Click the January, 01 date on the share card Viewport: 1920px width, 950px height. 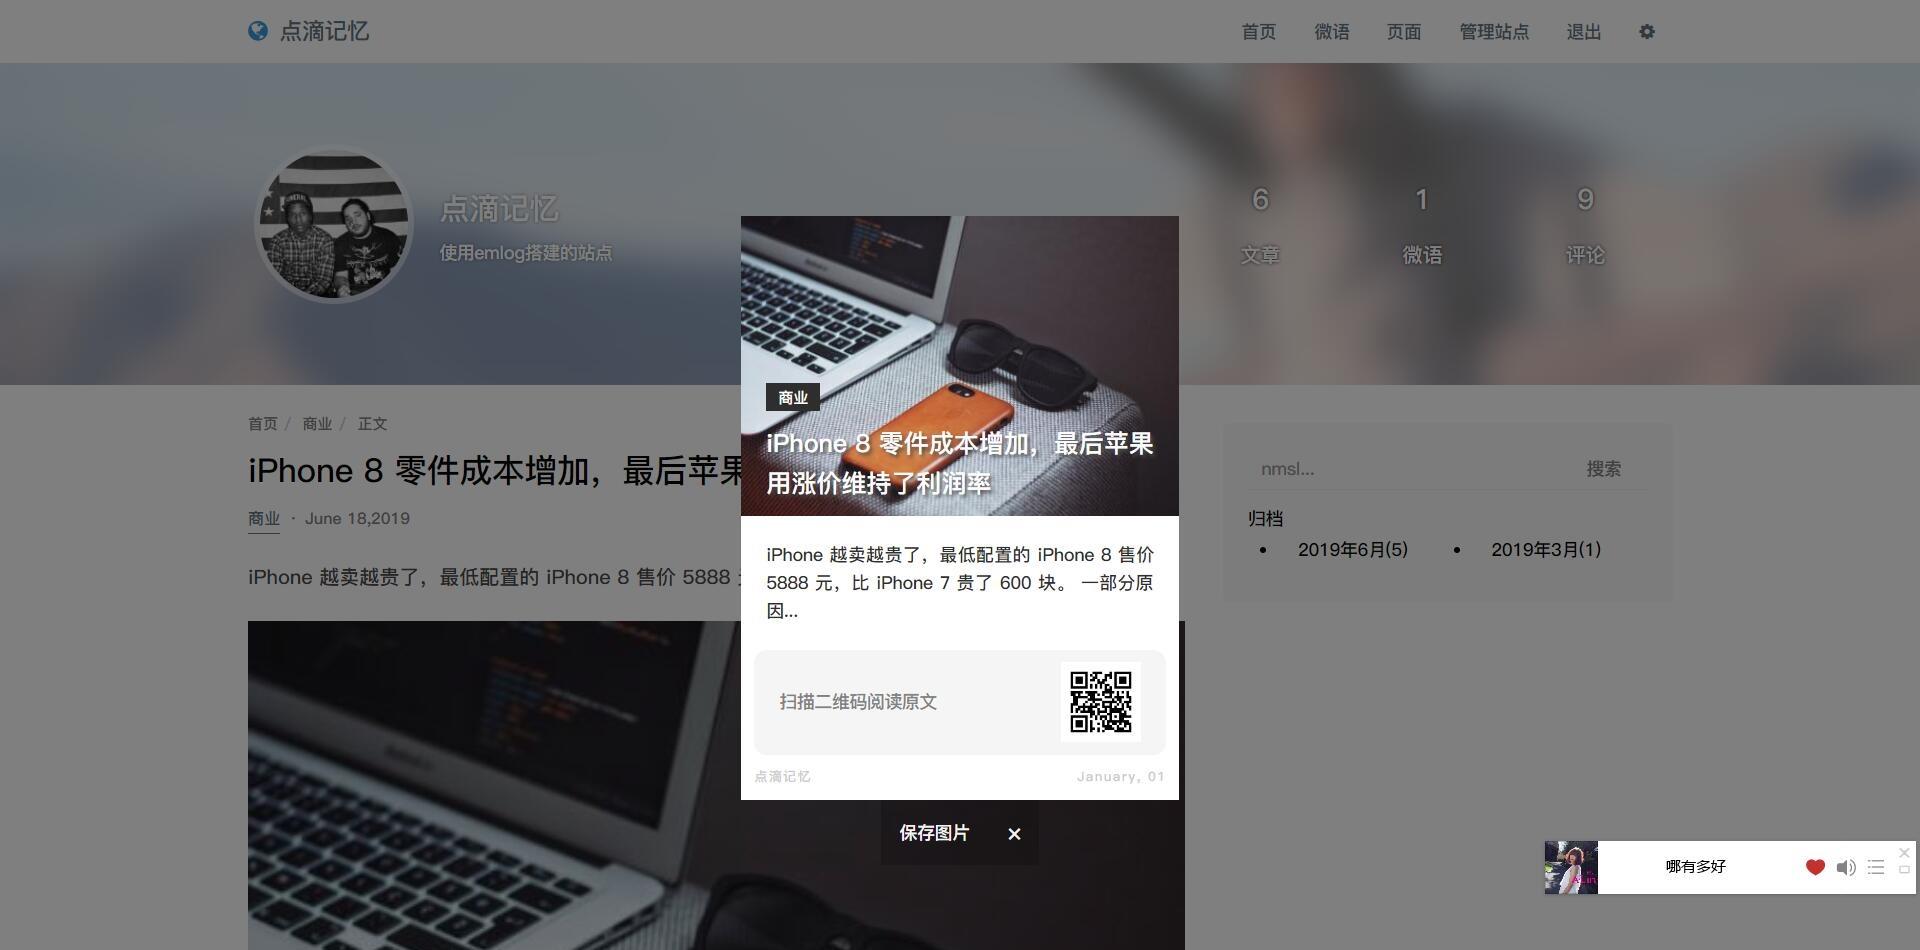coord(1120,777)
